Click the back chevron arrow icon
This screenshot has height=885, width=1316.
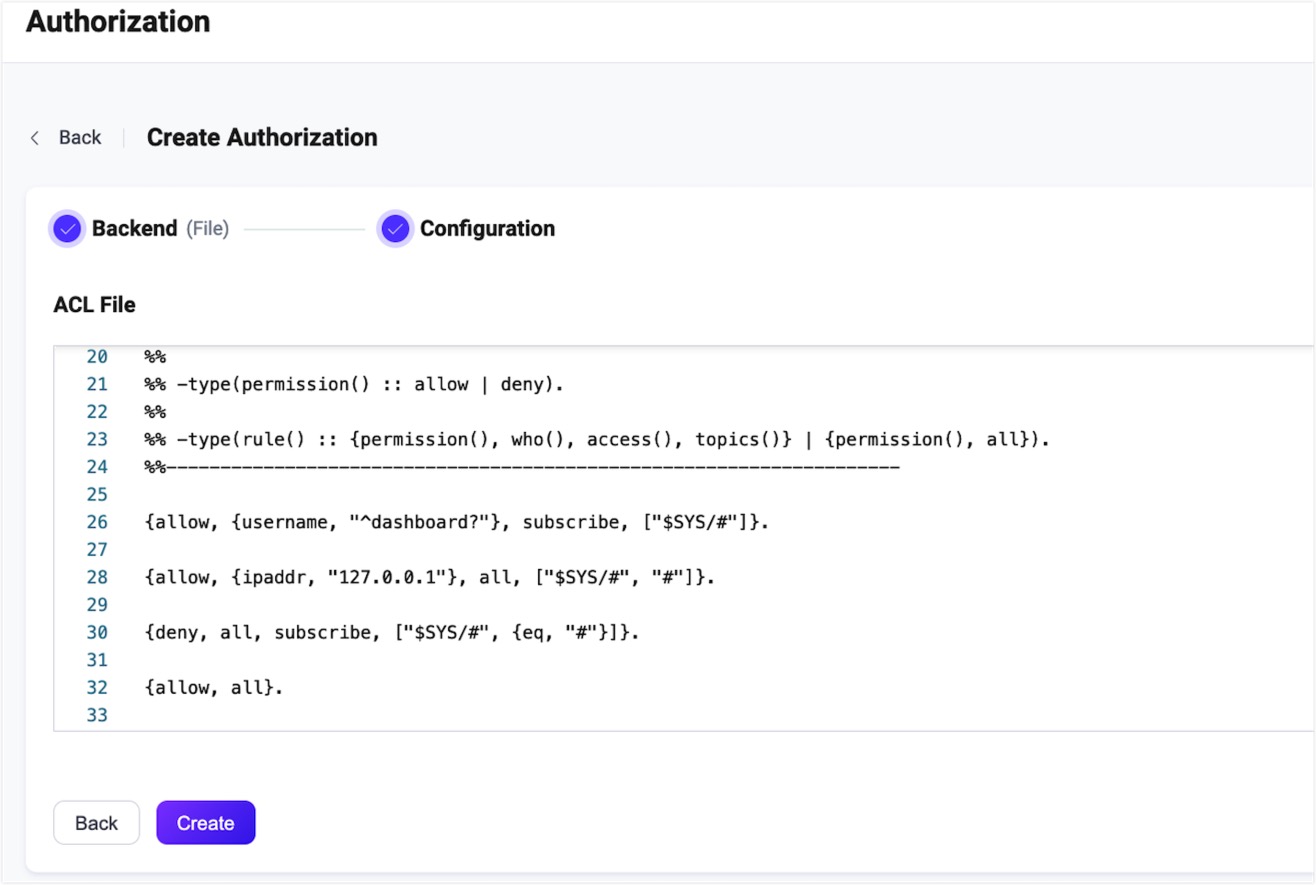pos(35,138)
